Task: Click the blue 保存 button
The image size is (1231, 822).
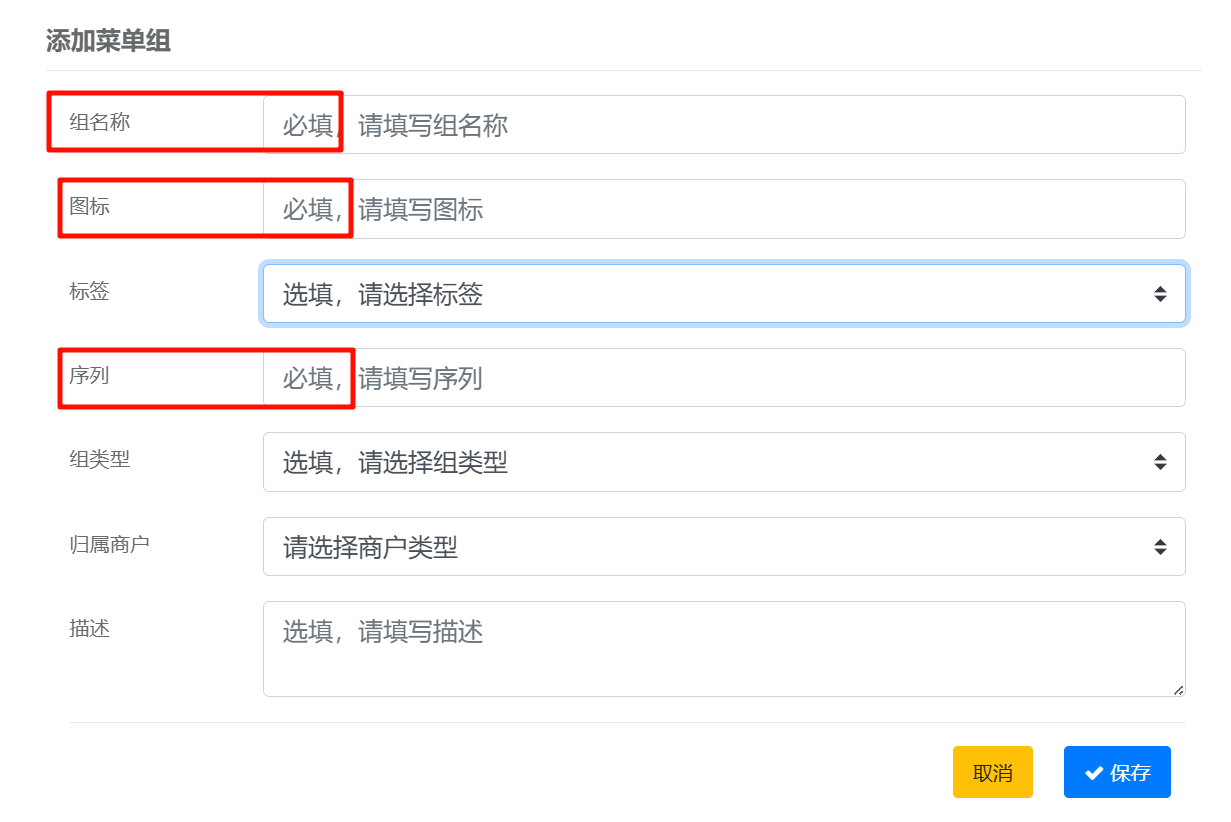Action: tap(1117, 772)
